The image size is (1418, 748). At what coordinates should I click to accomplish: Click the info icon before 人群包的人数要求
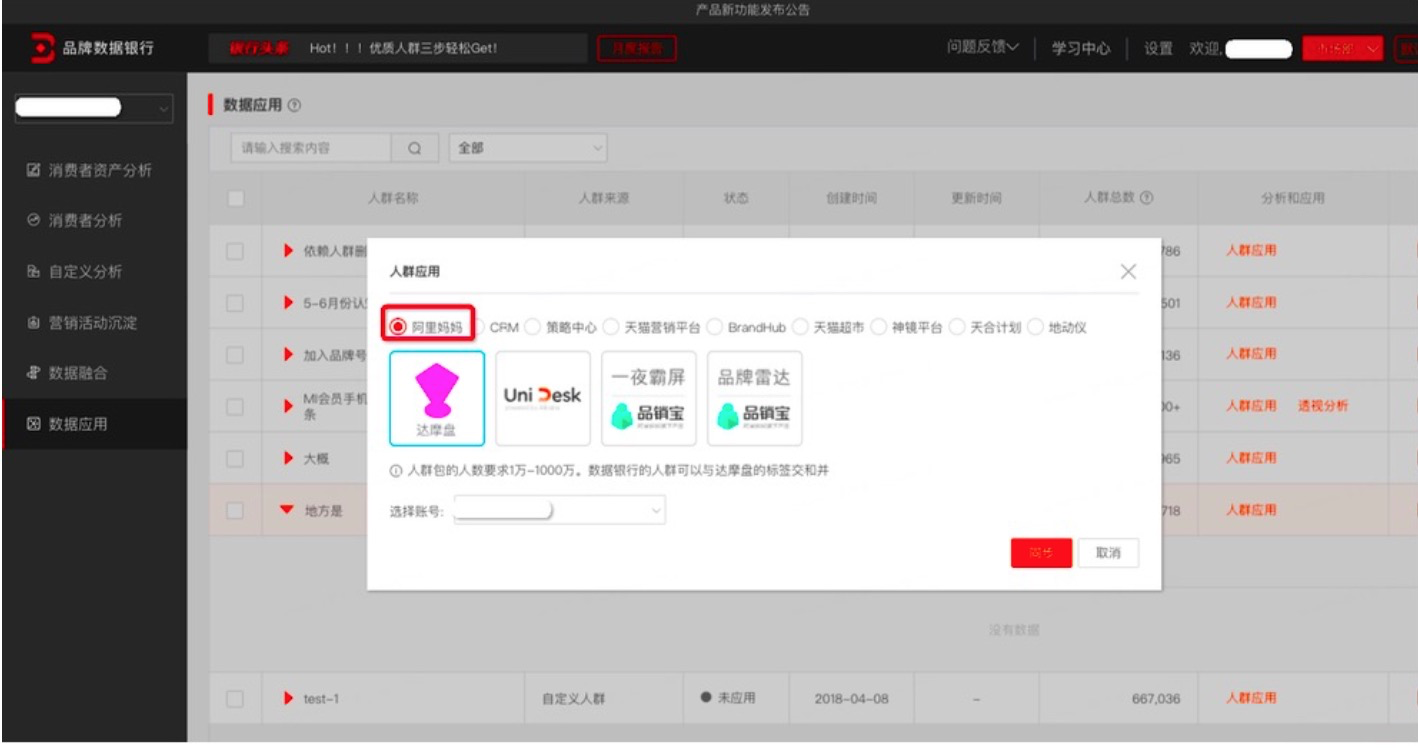(x=396, y=470)
